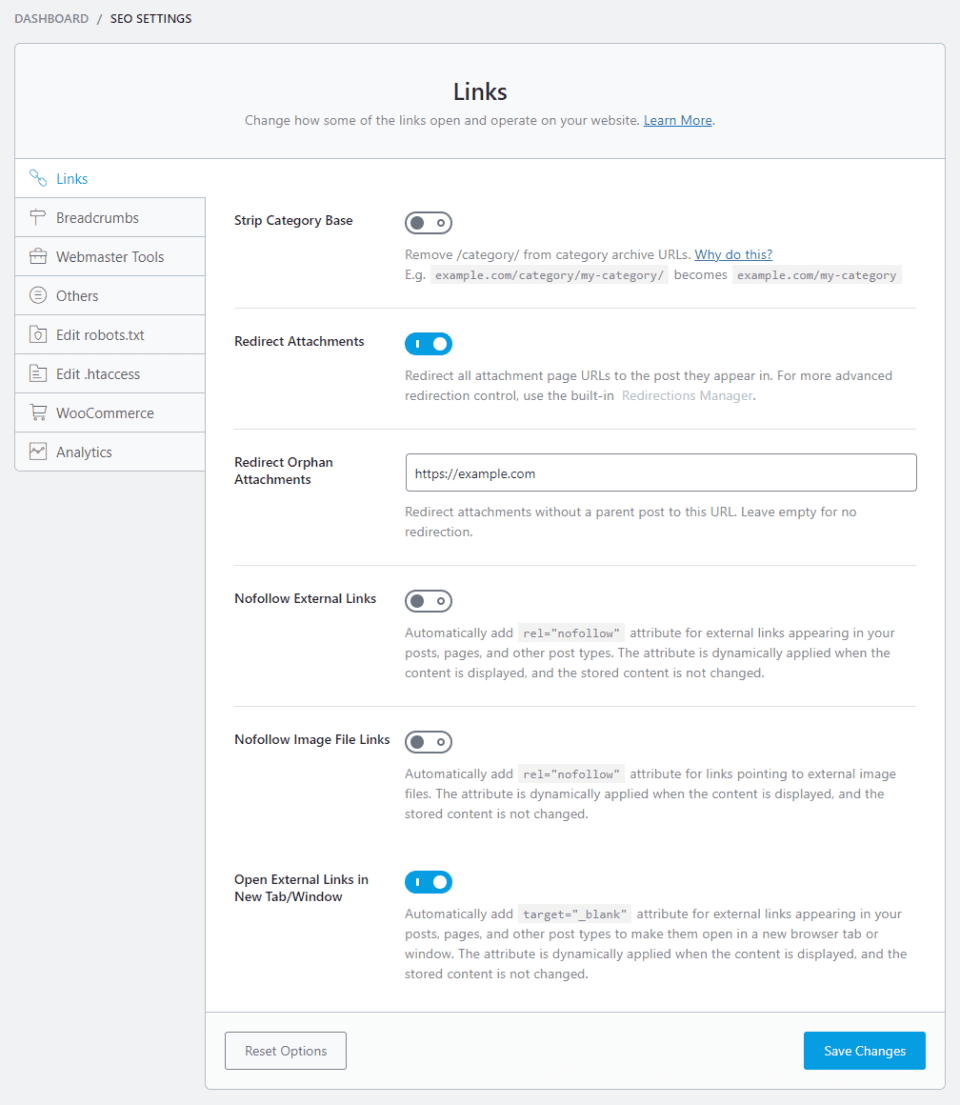The image size is (960, 1105).
Task: Click the Why do this? link
Action: coord(733,254)
